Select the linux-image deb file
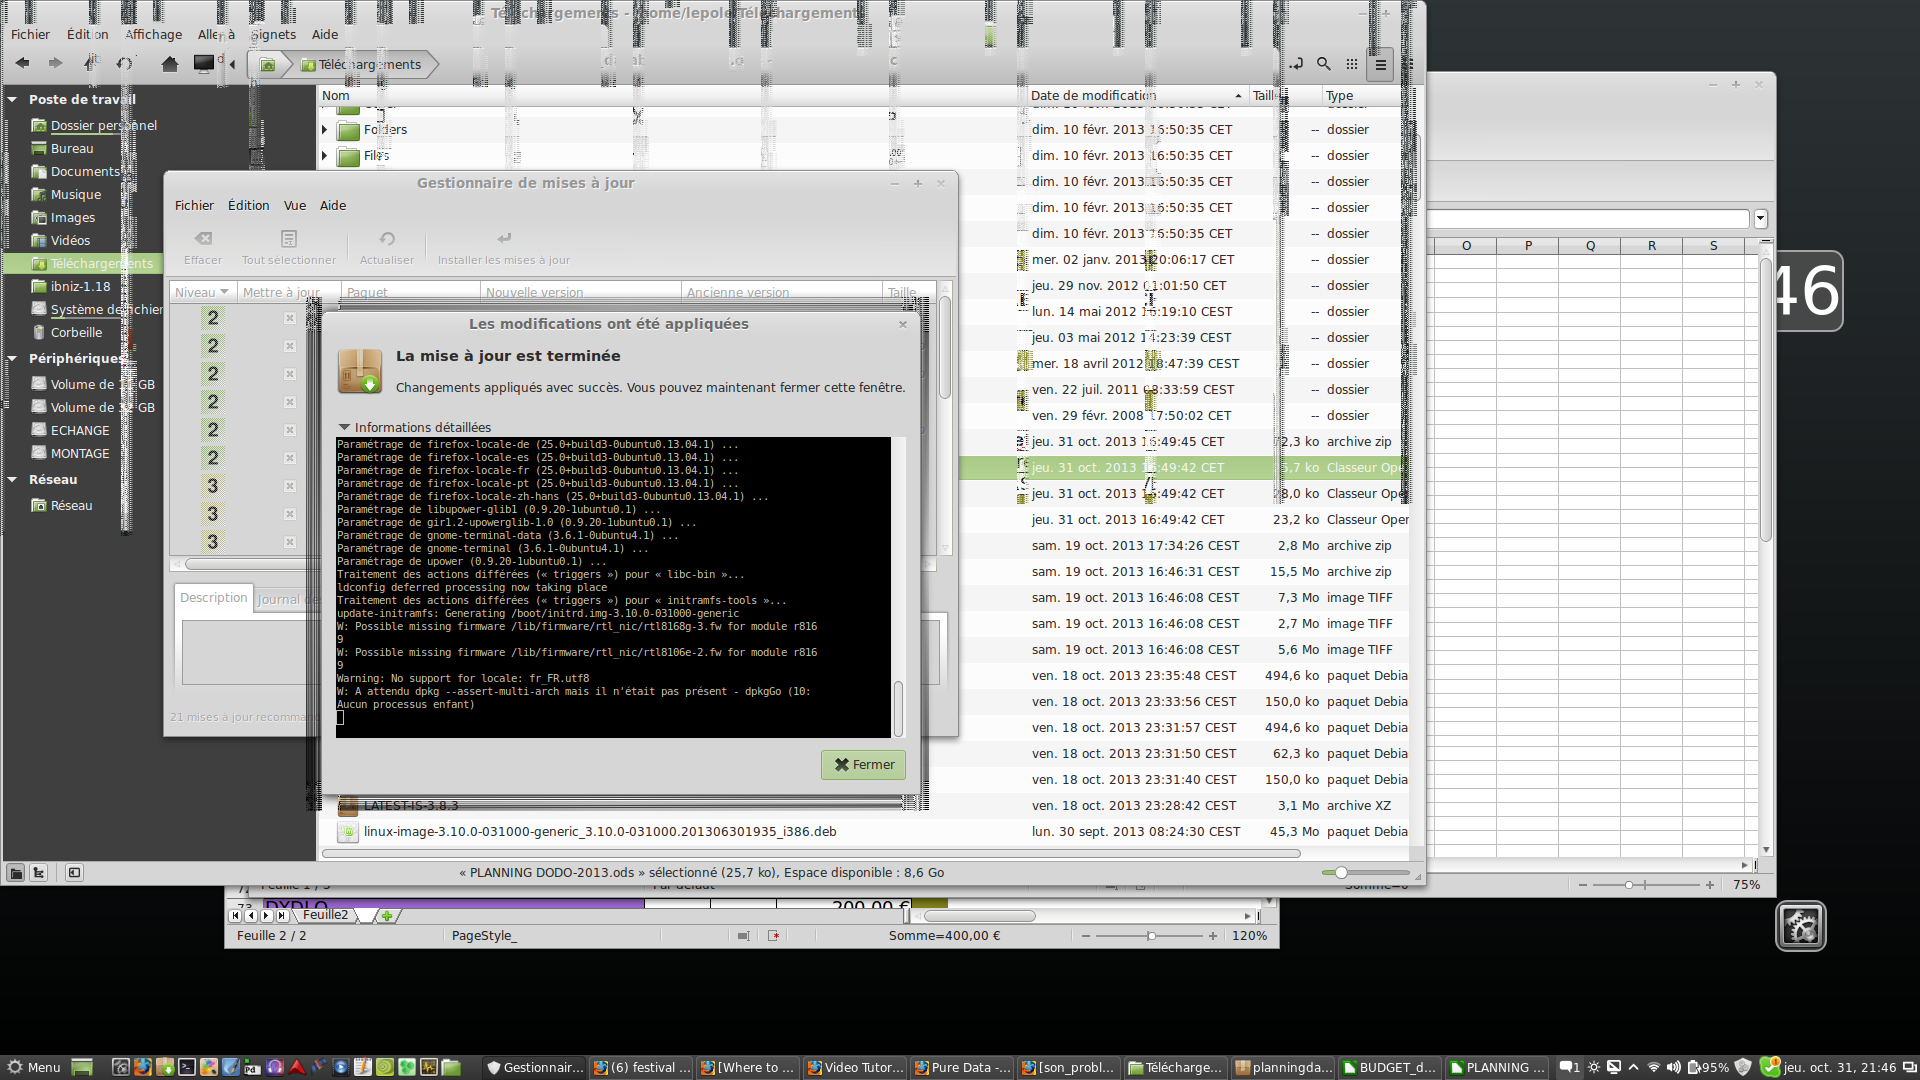 click(x=599, y=831)
